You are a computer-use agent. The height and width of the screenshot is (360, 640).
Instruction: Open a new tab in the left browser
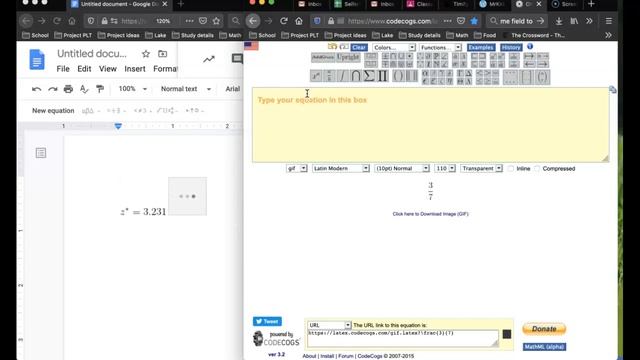tap(181, 4)
